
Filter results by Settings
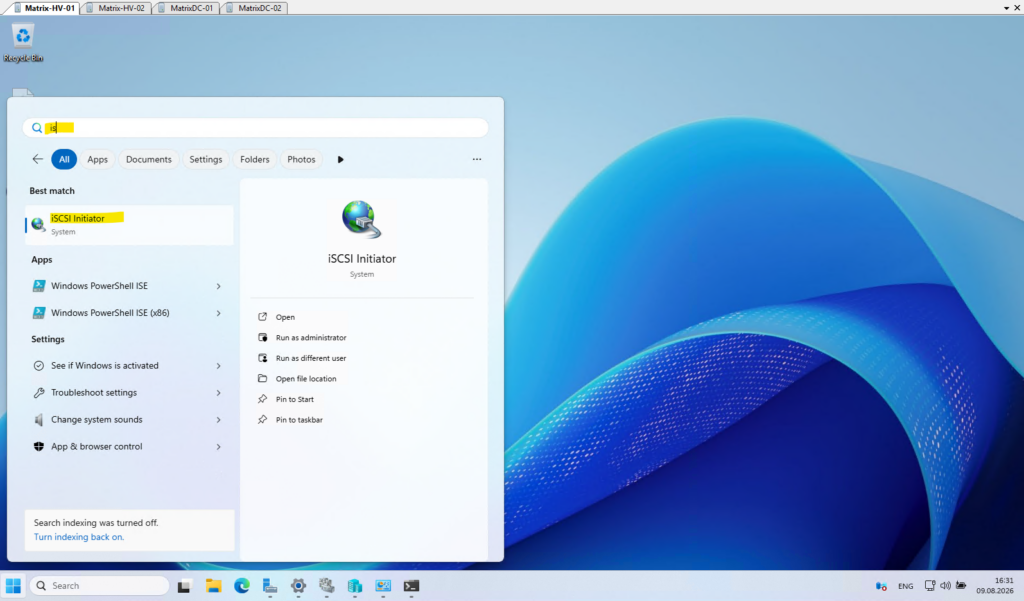coord(206,159)
